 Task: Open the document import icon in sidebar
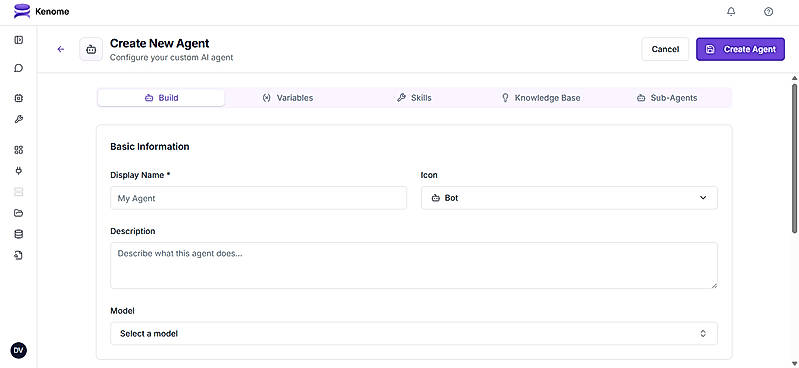(x=19, y=255)
